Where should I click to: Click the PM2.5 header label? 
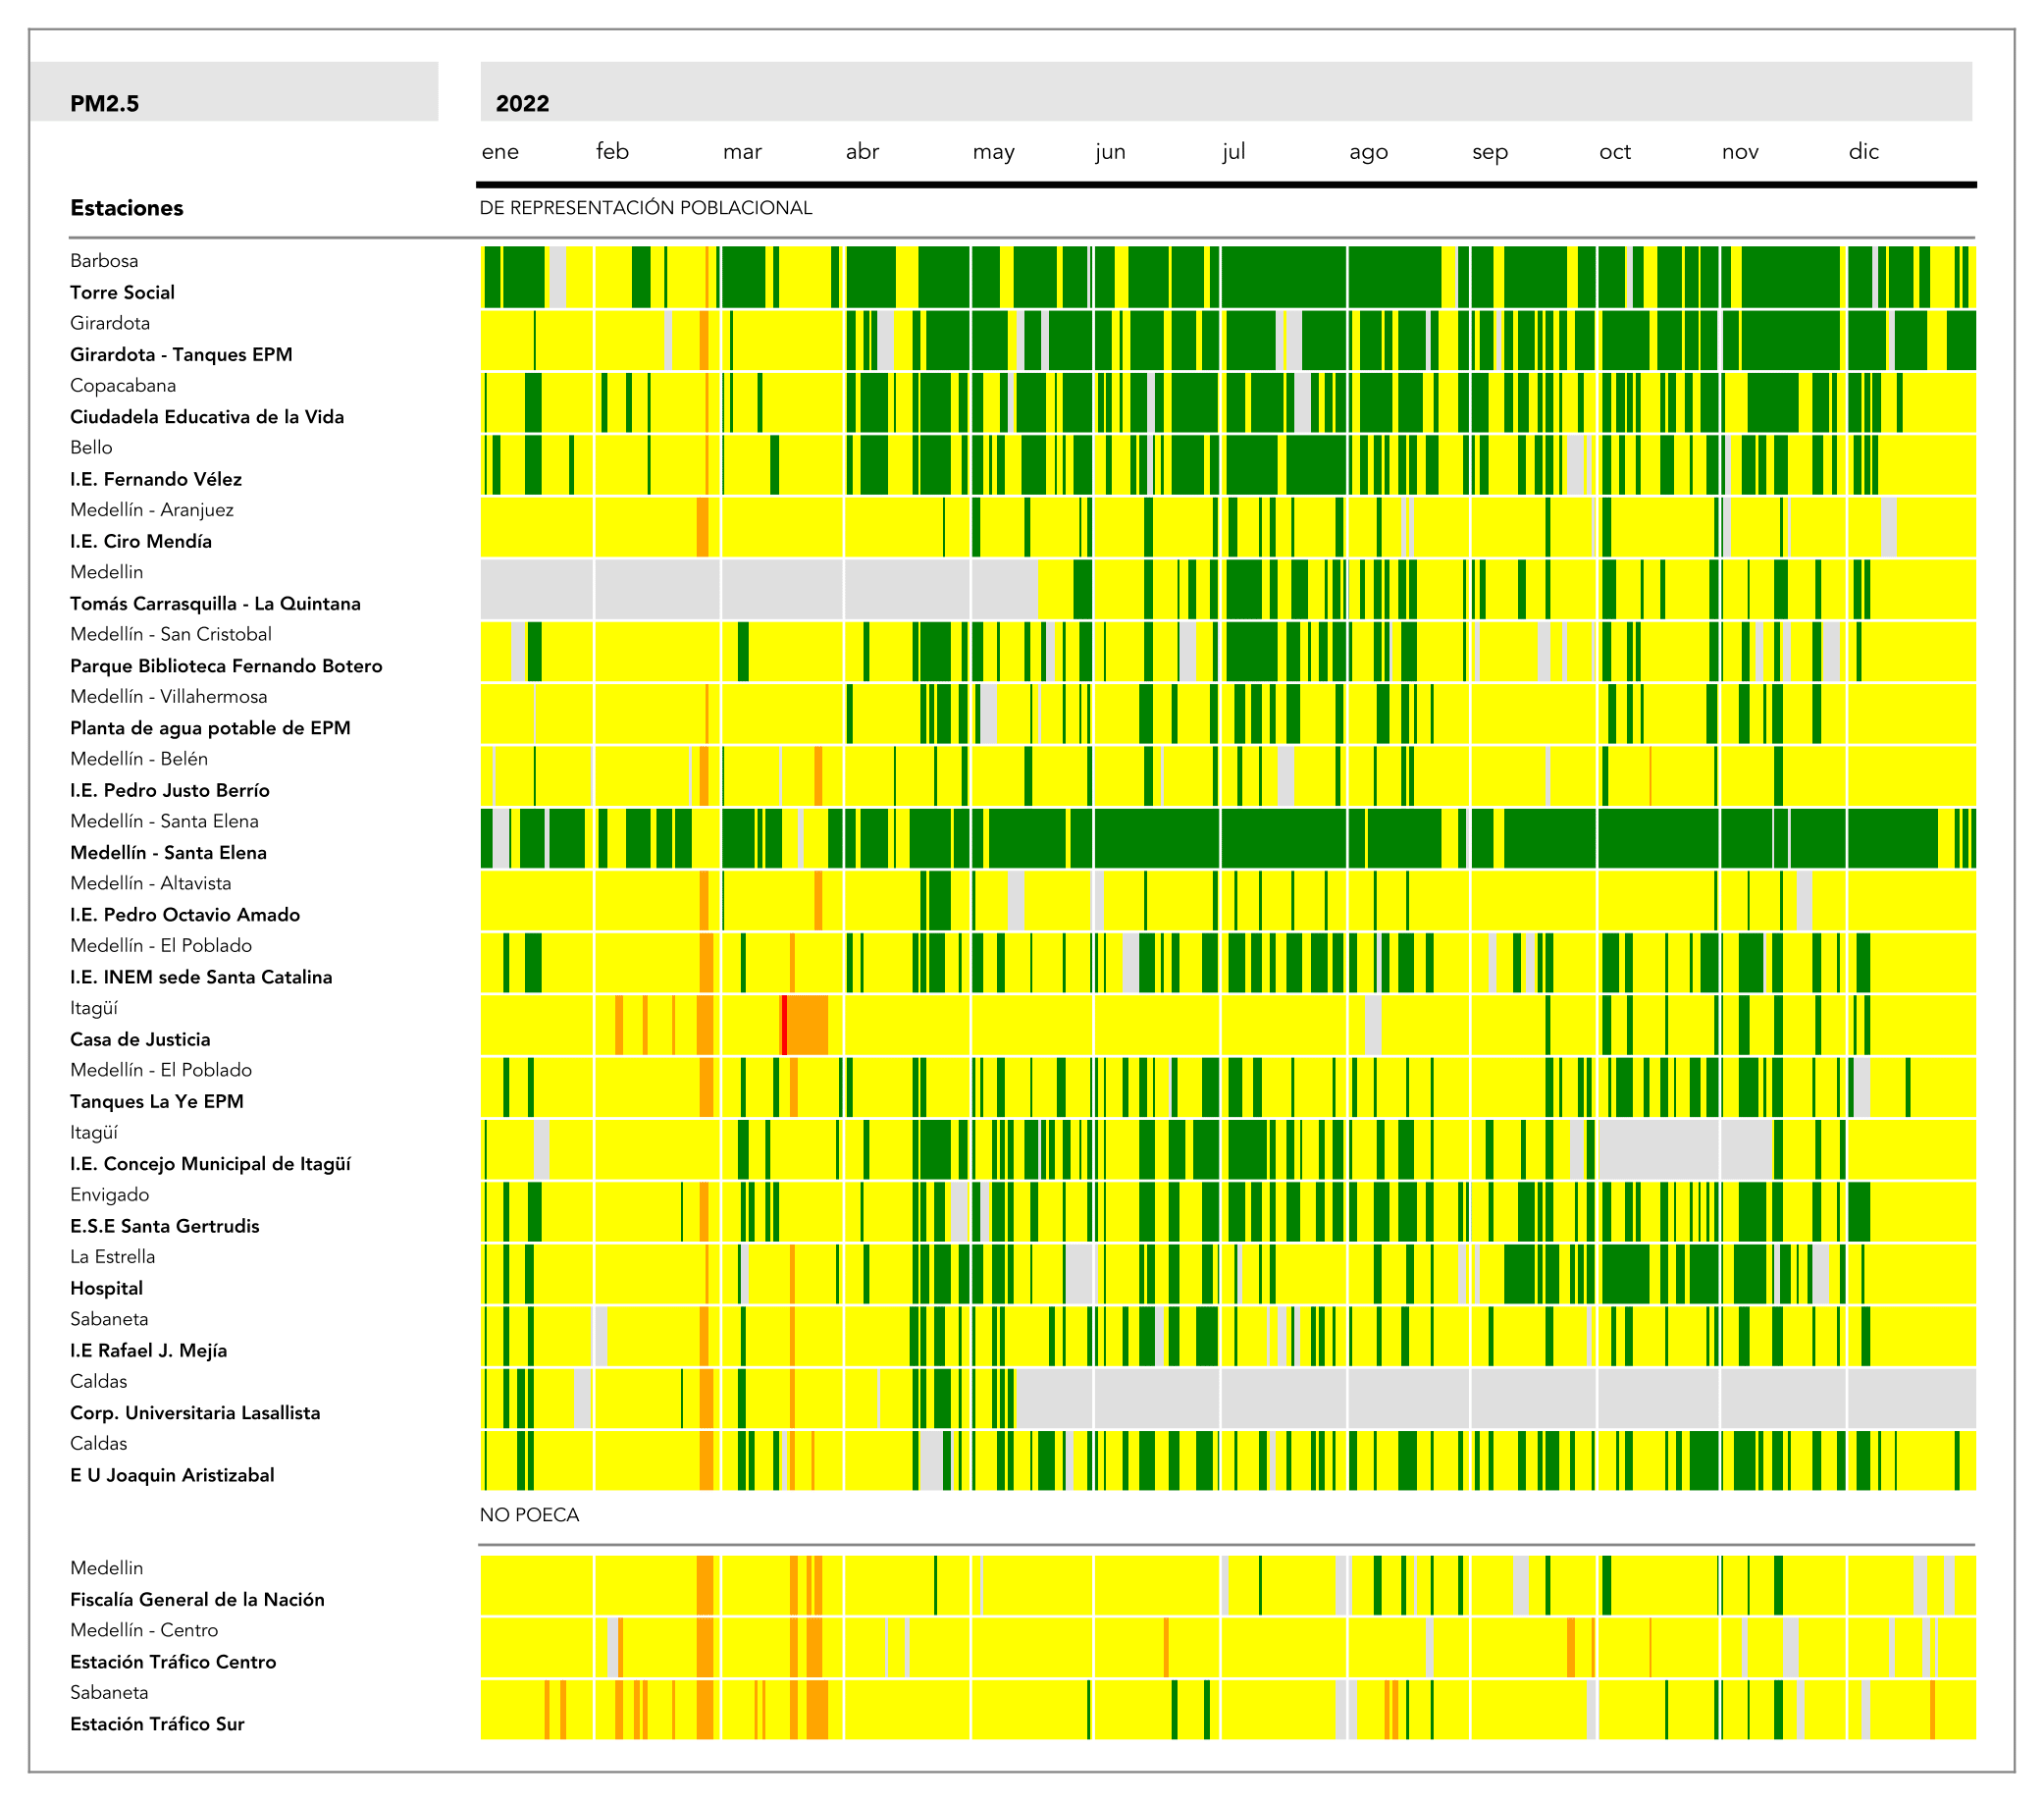point(104,104)
